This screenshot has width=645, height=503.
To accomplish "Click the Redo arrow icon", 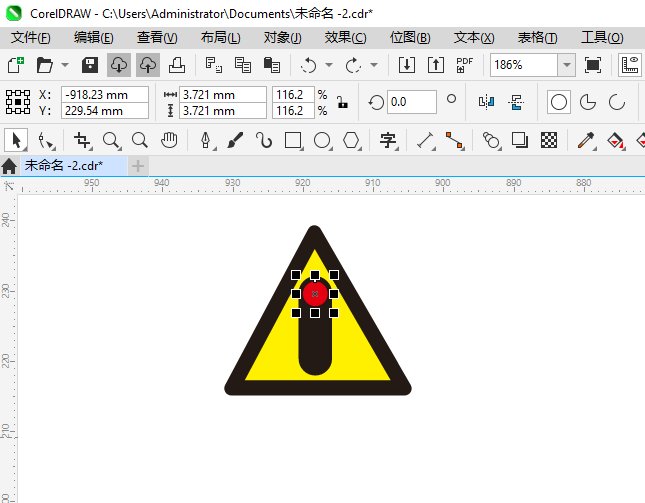I will pos(353,65).
